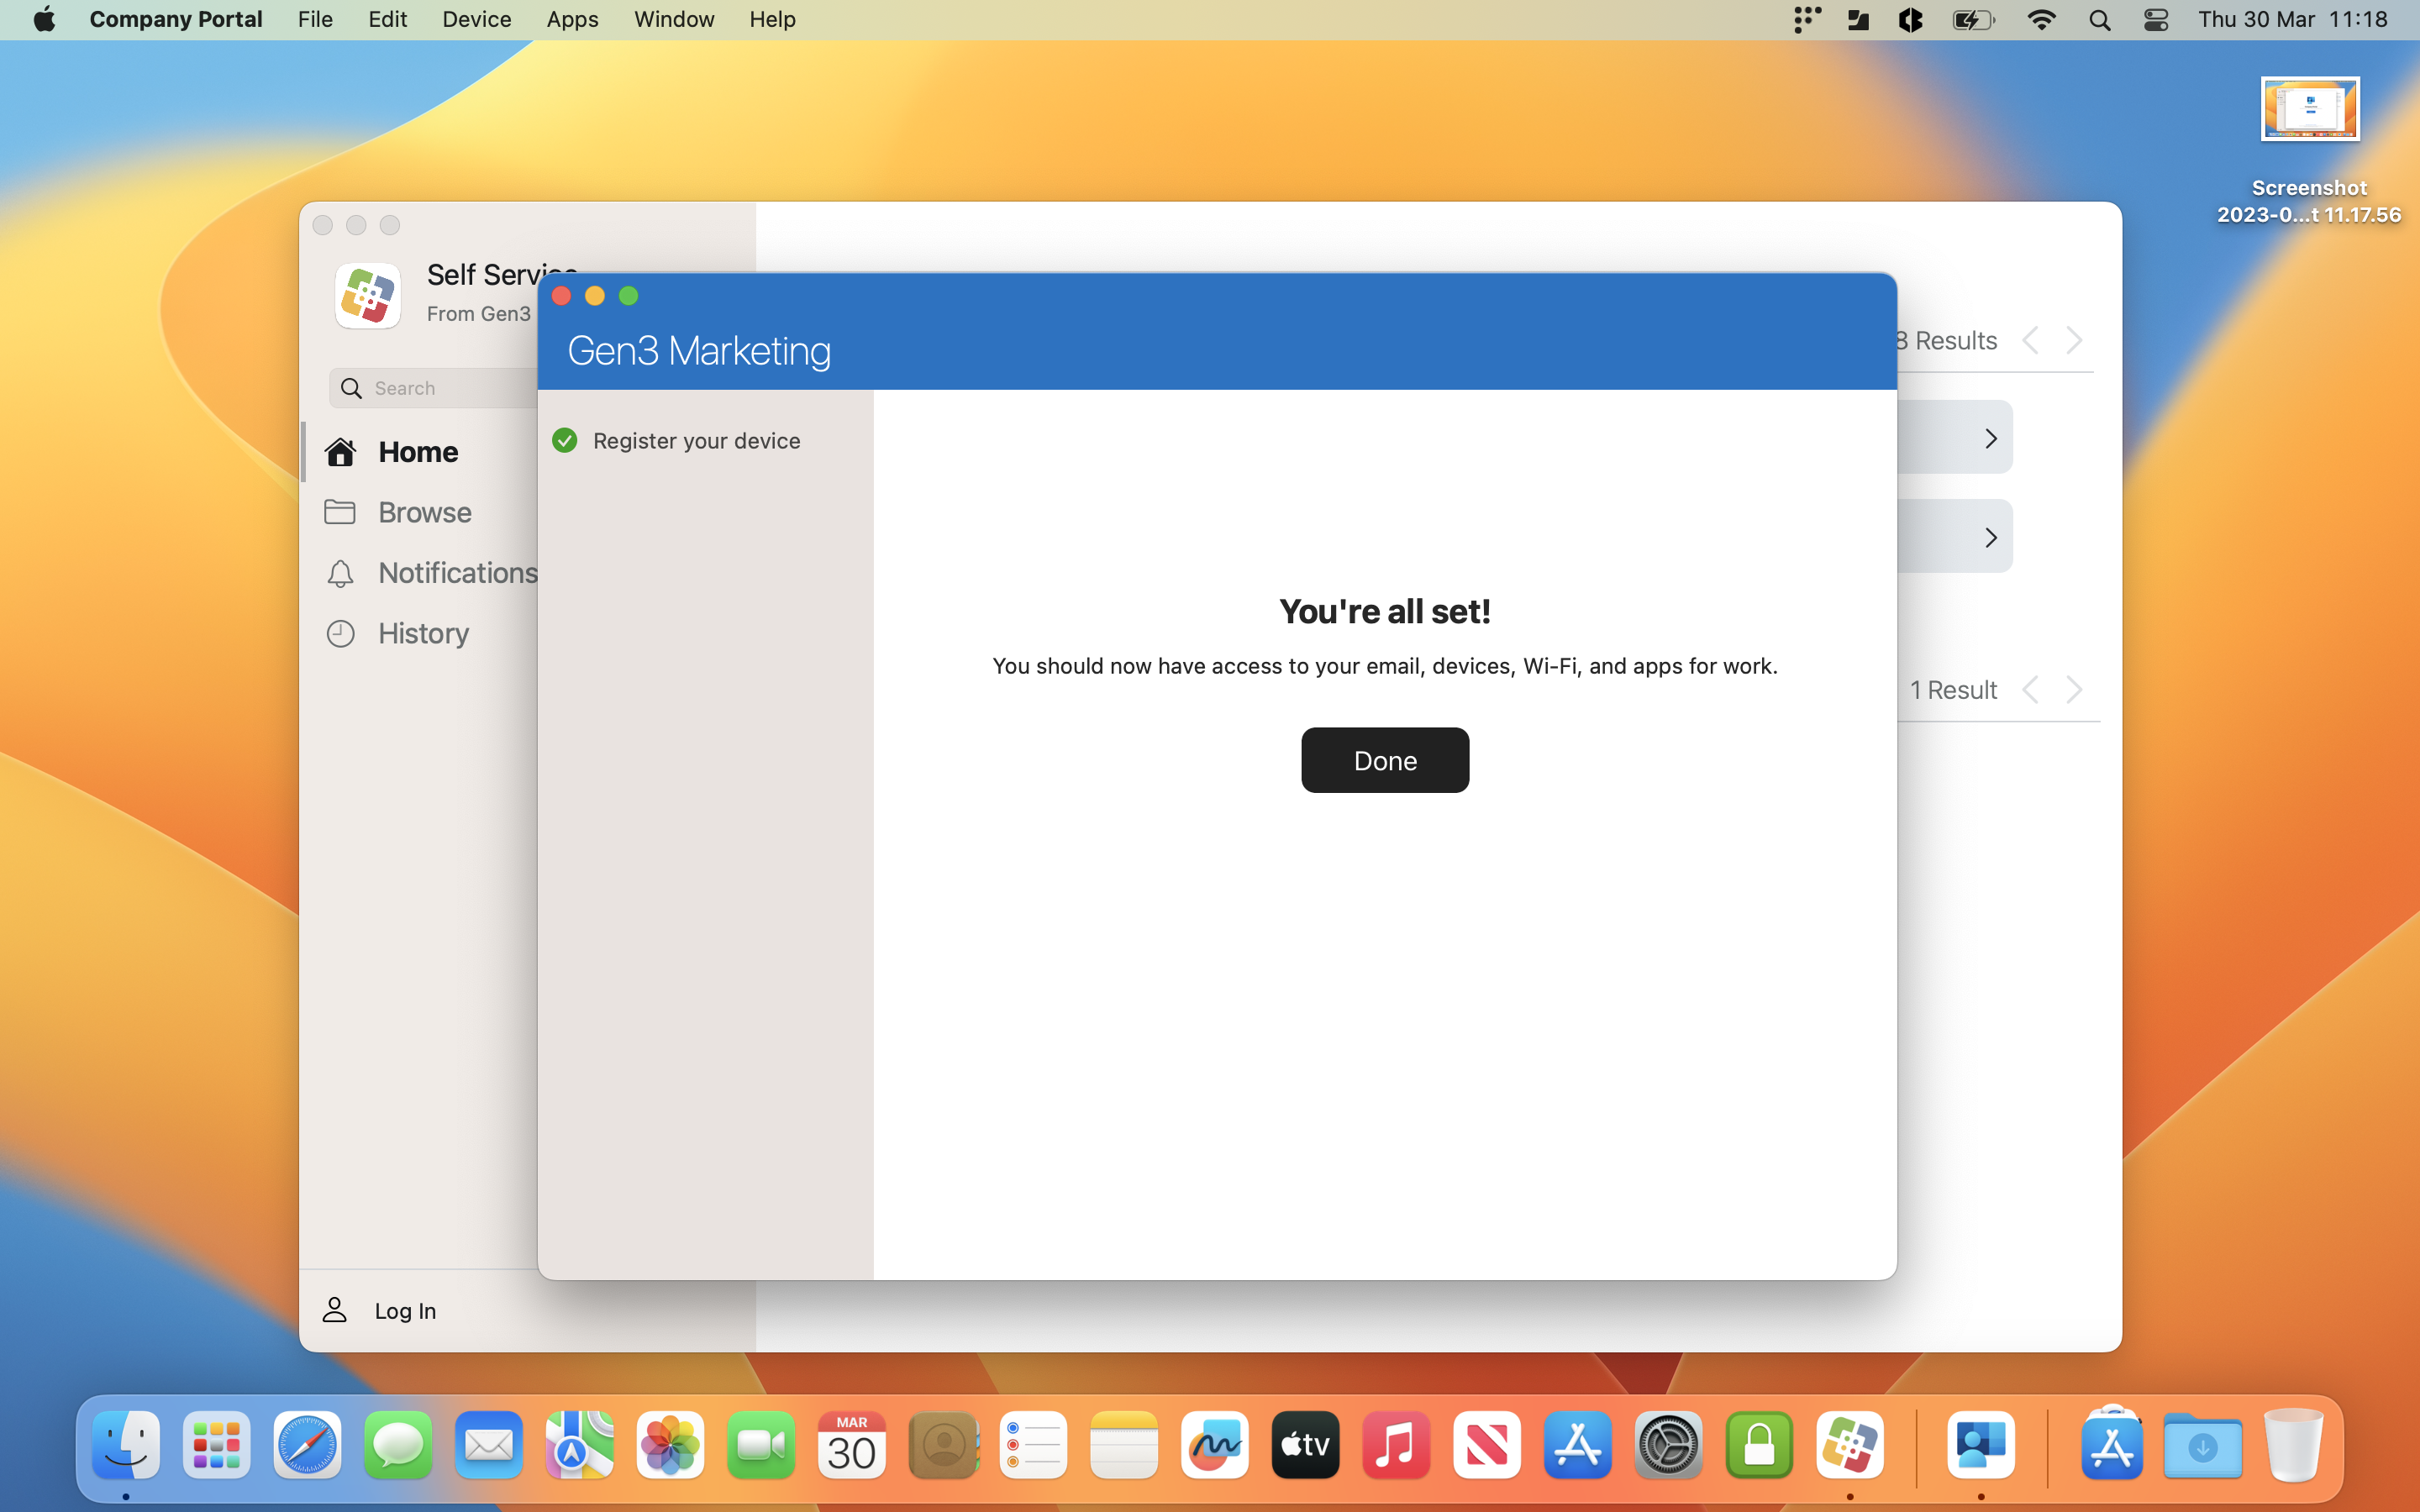Open Trash from the Dock

click(x=2293, y=1445)
